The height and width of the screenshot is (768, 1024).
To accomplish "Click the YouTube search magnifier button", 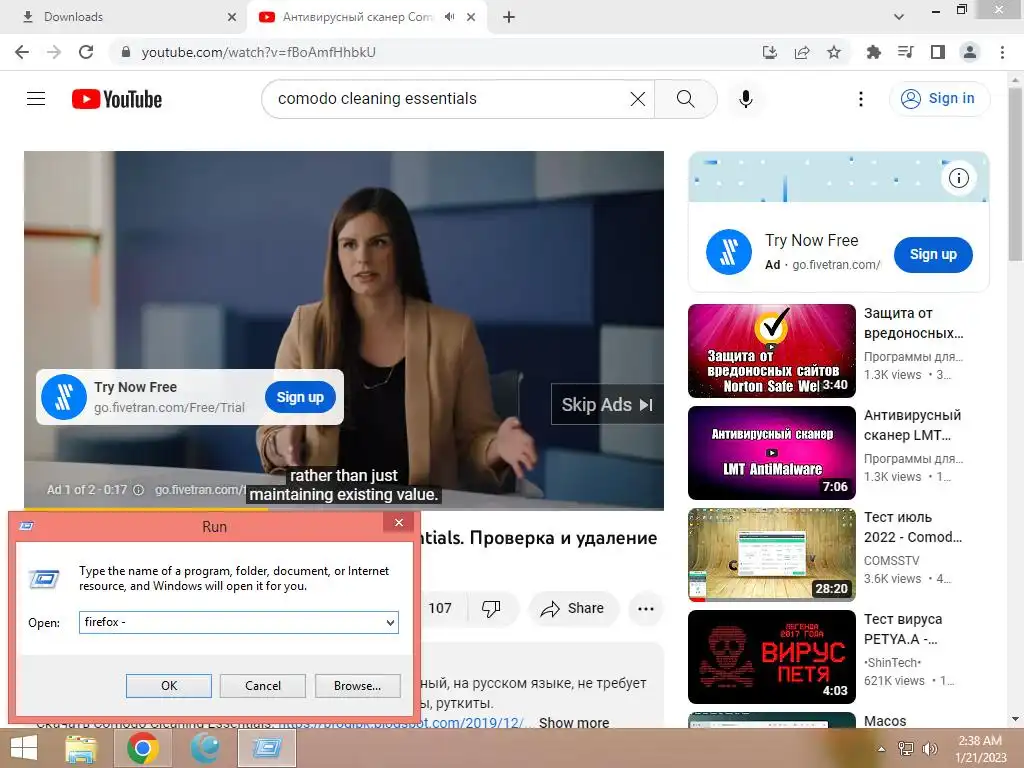I will pos(686,99).
